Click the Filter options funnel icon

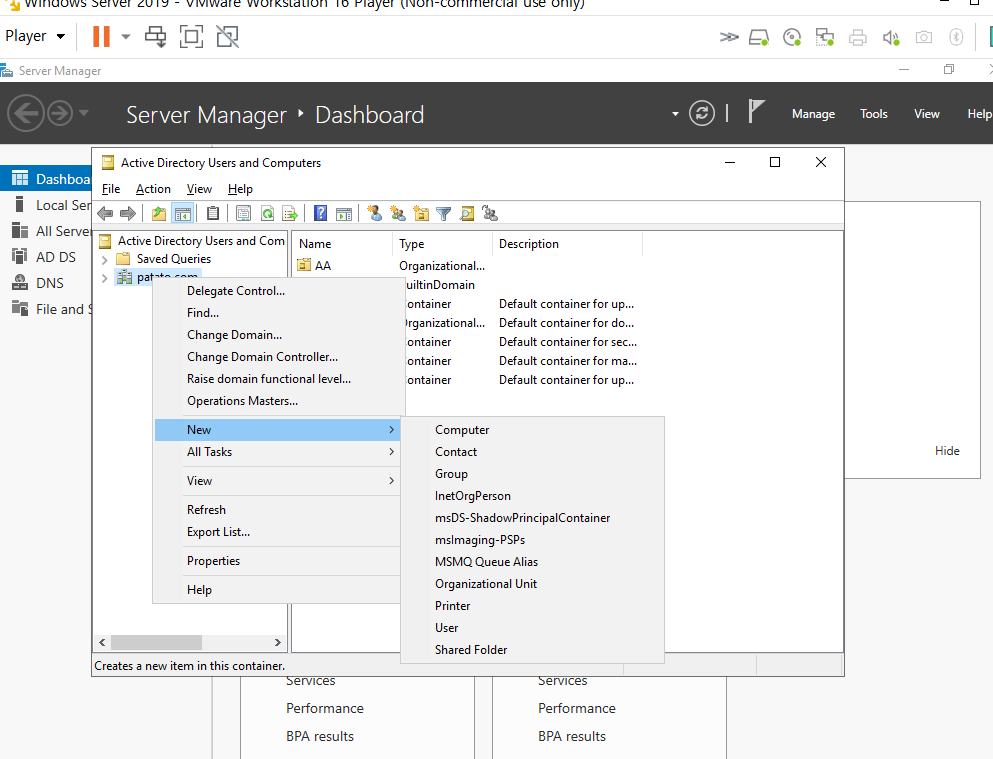(444, 214)
